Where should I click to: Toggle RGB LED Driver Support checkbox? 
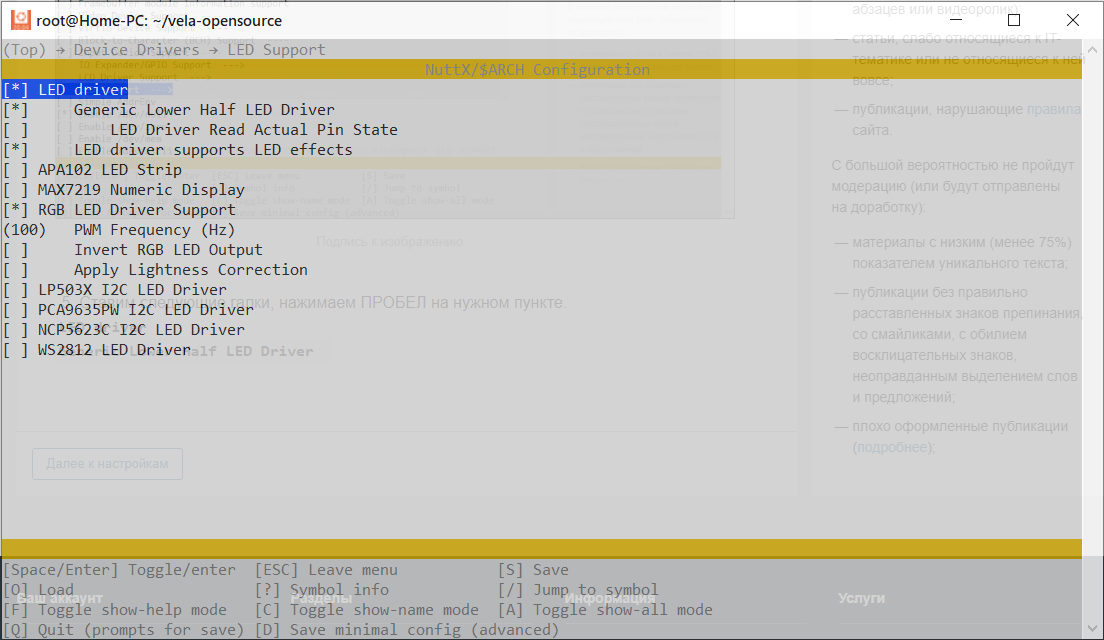(15, 210)
